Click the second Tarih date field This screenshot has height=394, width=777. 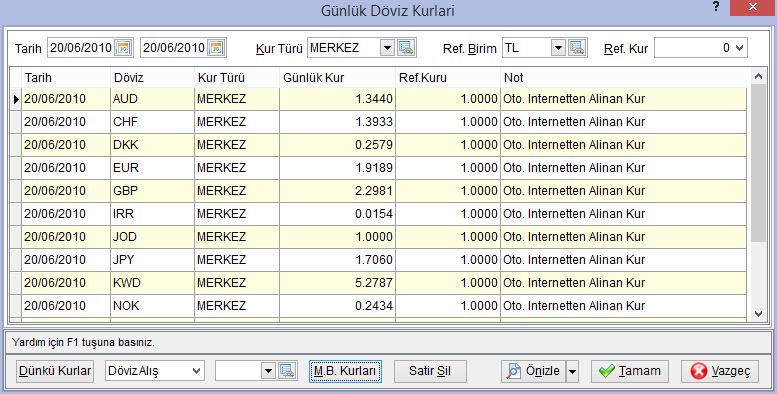point(175,48)
